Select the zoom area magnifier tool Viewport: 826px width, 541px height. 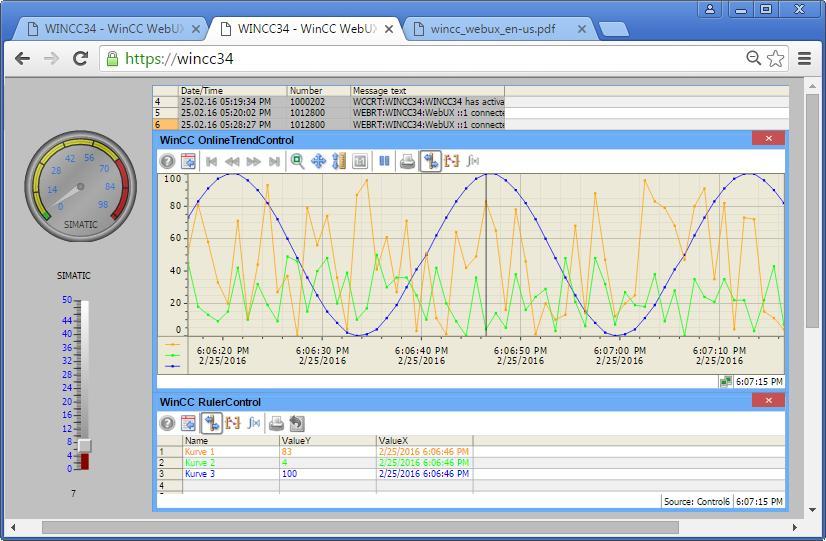pos(298,161)
